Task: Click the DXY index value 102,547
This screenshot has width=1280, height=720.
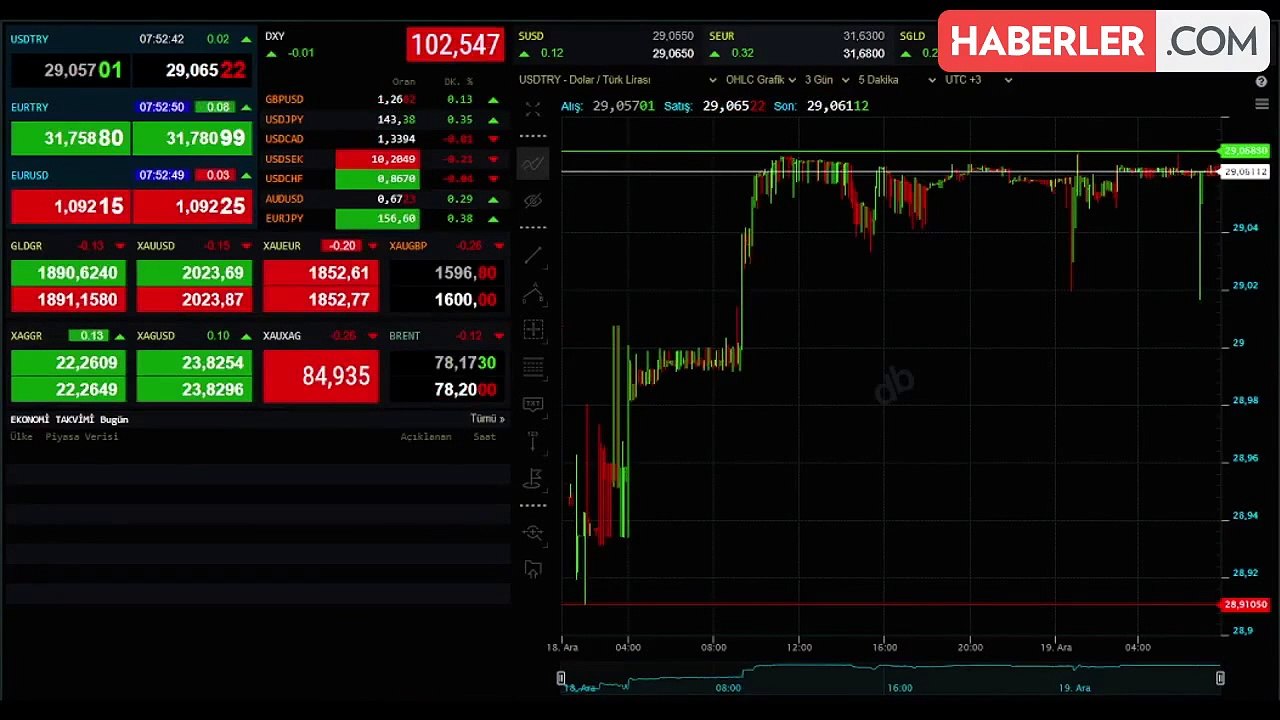Action: pos(455,45)
